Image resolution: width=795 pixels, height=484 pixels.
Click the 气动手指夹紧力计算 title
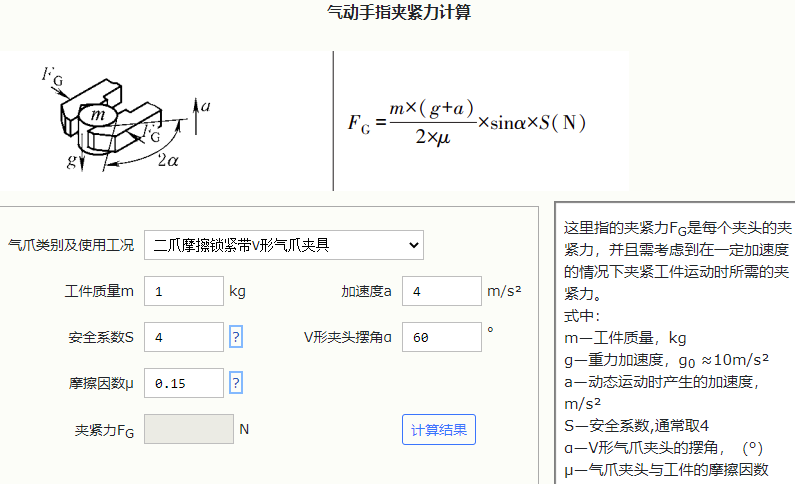(x=399, y=12)
